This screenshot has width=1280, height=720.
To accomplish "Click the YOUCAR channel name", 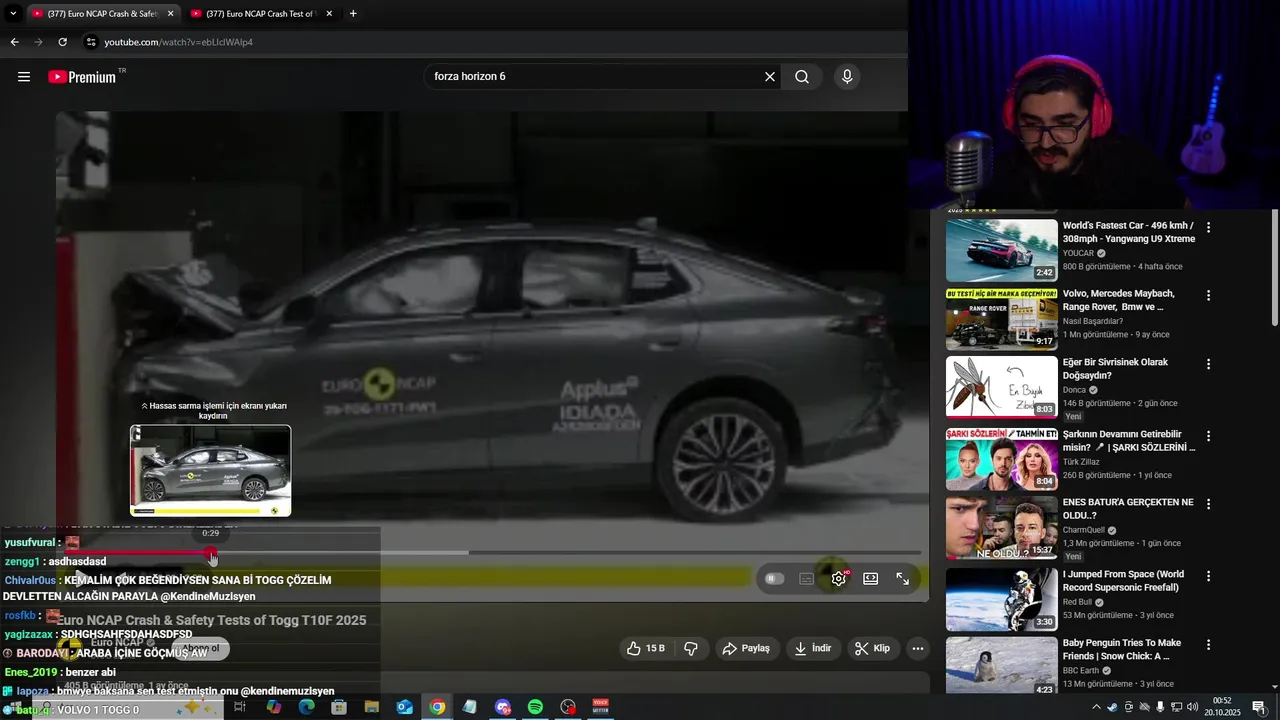I will click(1078, 253).
